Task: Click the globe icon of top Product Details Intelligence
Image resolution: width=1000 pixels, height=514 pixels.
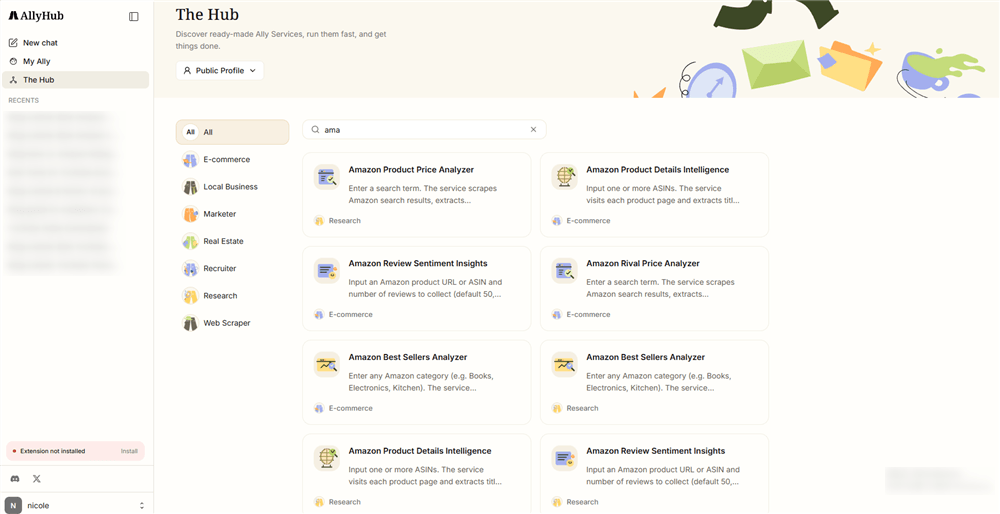Action: click(564, 177)
